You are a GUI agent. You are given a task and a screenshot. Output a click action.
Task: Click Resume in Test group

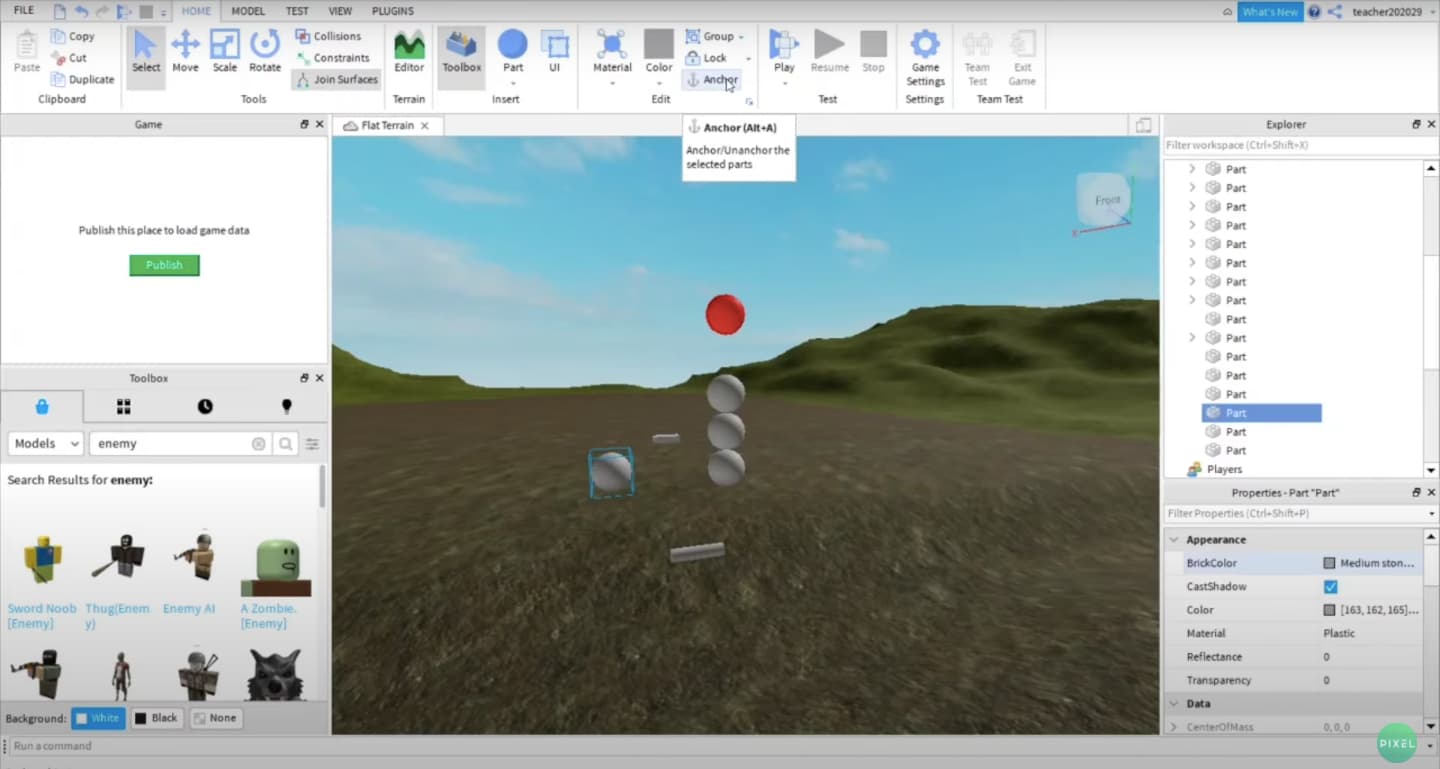click(x=829, y=52)
